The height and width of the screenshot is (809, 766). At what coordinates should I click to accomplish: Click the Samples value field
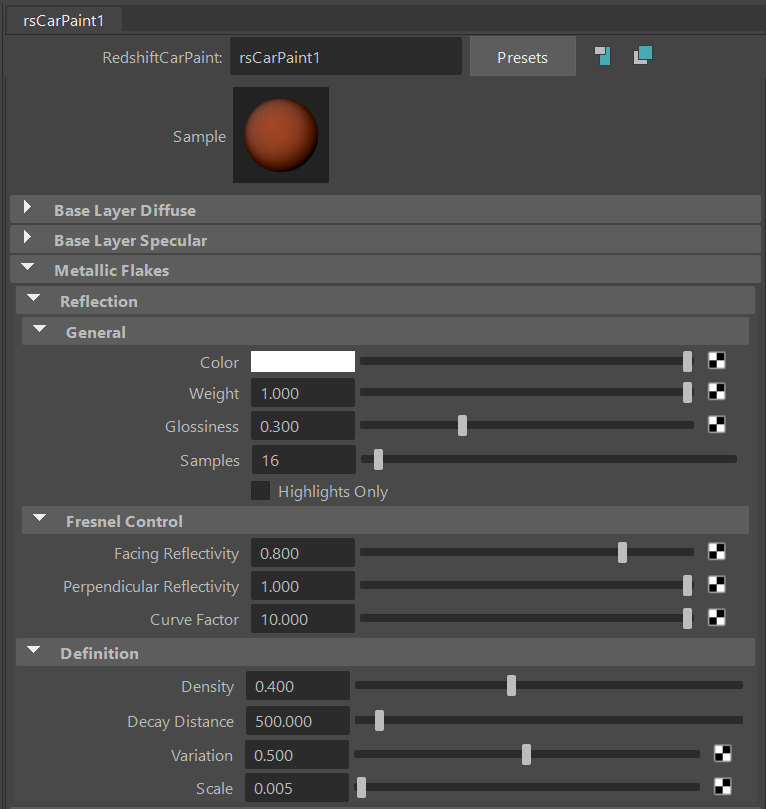(x=303, y=460)
